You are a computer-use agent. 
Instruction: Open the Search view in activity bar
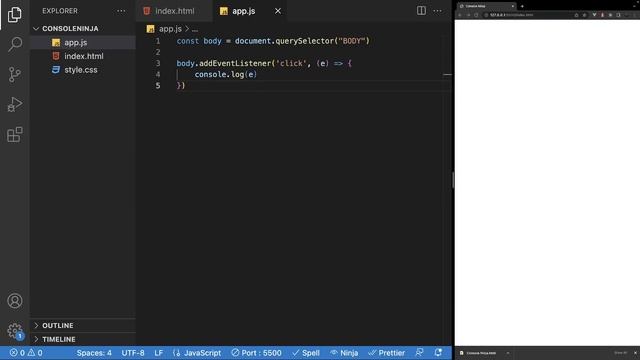tap(15, 44)
